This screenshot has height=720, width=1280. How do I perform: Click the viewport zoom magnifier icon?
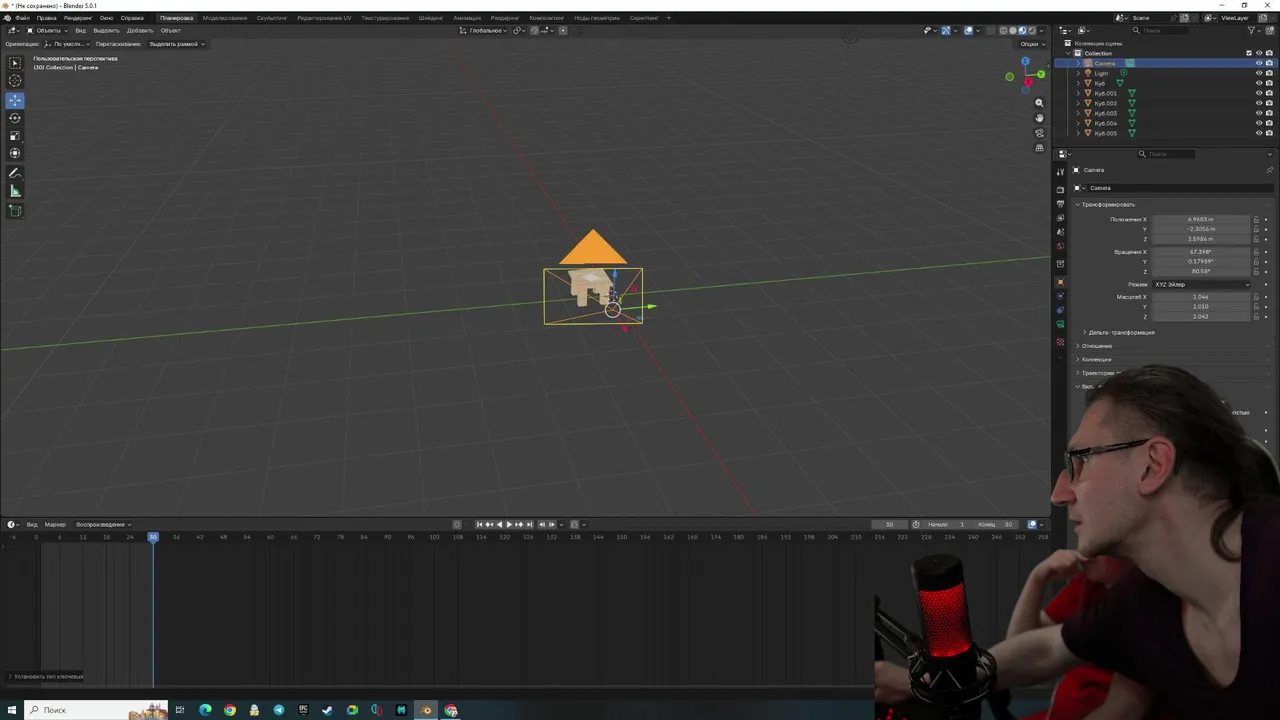(x=1039, y=103)
